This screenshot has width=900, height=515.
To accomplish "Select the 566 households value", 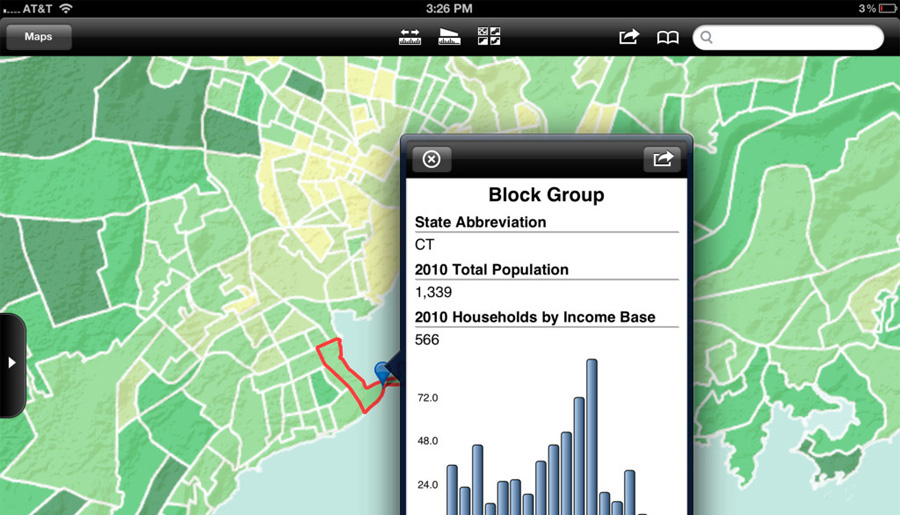I will [x=427, y=340].
